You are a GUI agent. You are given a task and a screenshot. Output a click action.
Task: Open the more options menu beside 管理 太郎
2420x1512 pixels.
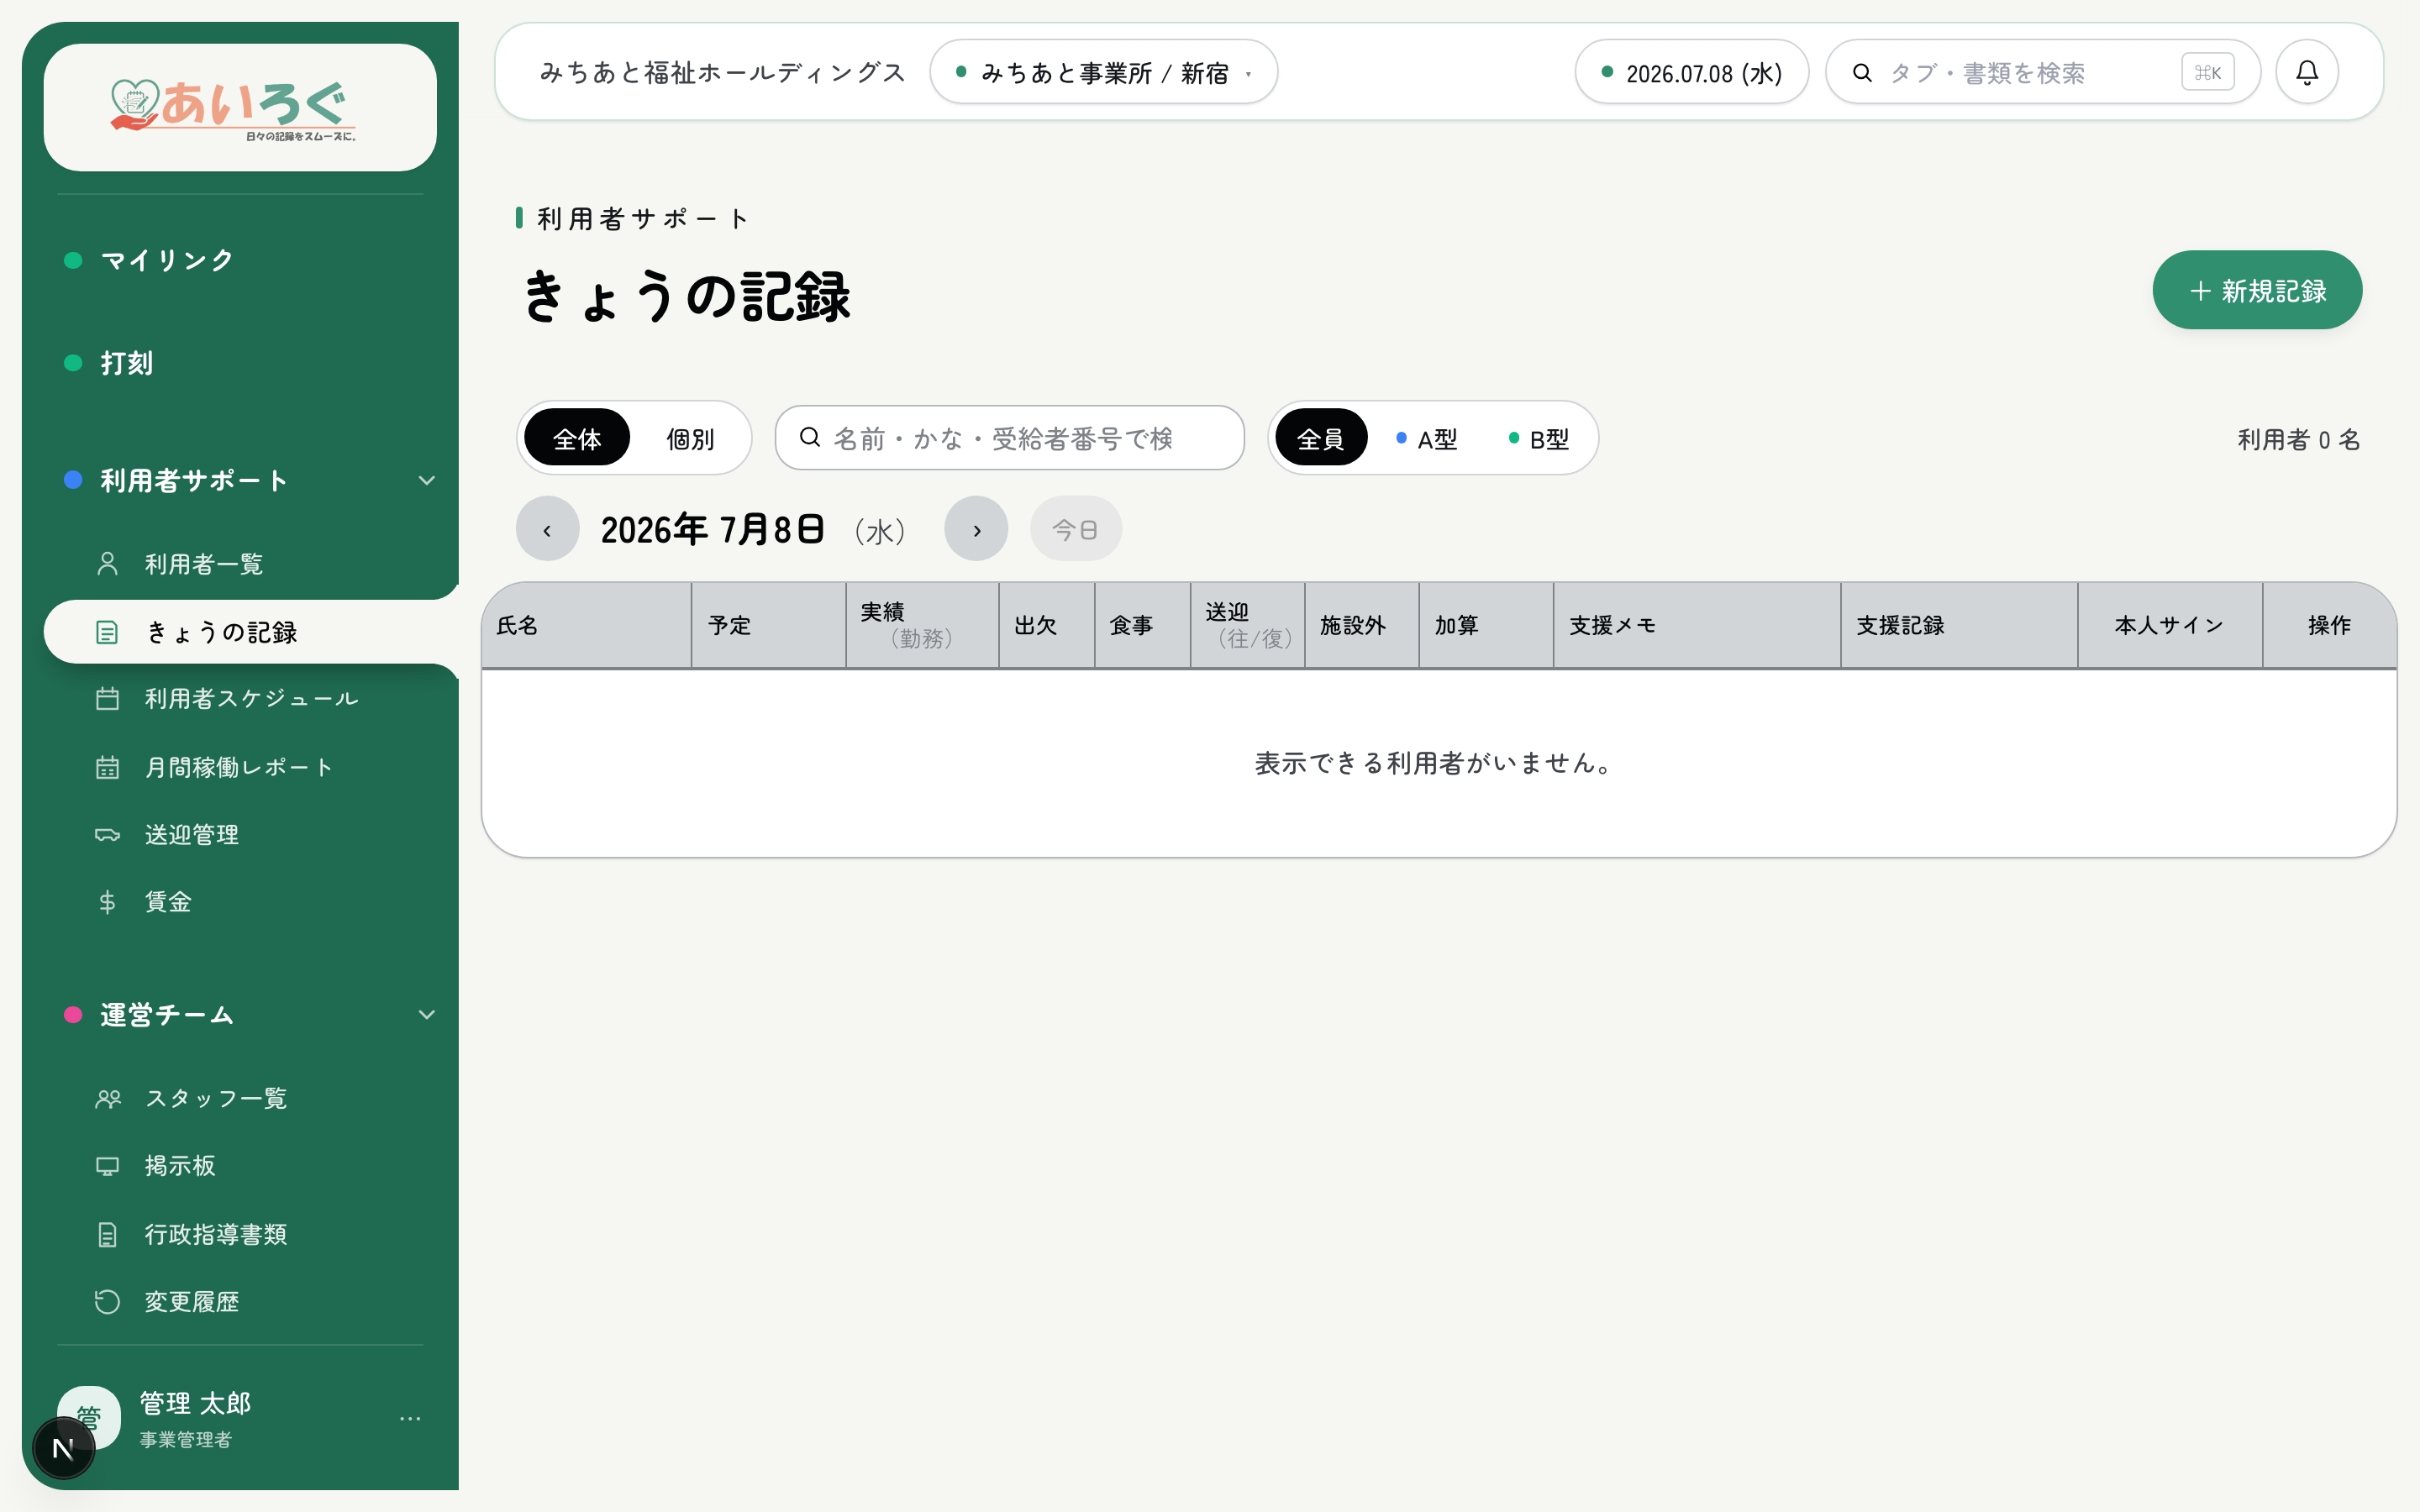click(410, 1418)
